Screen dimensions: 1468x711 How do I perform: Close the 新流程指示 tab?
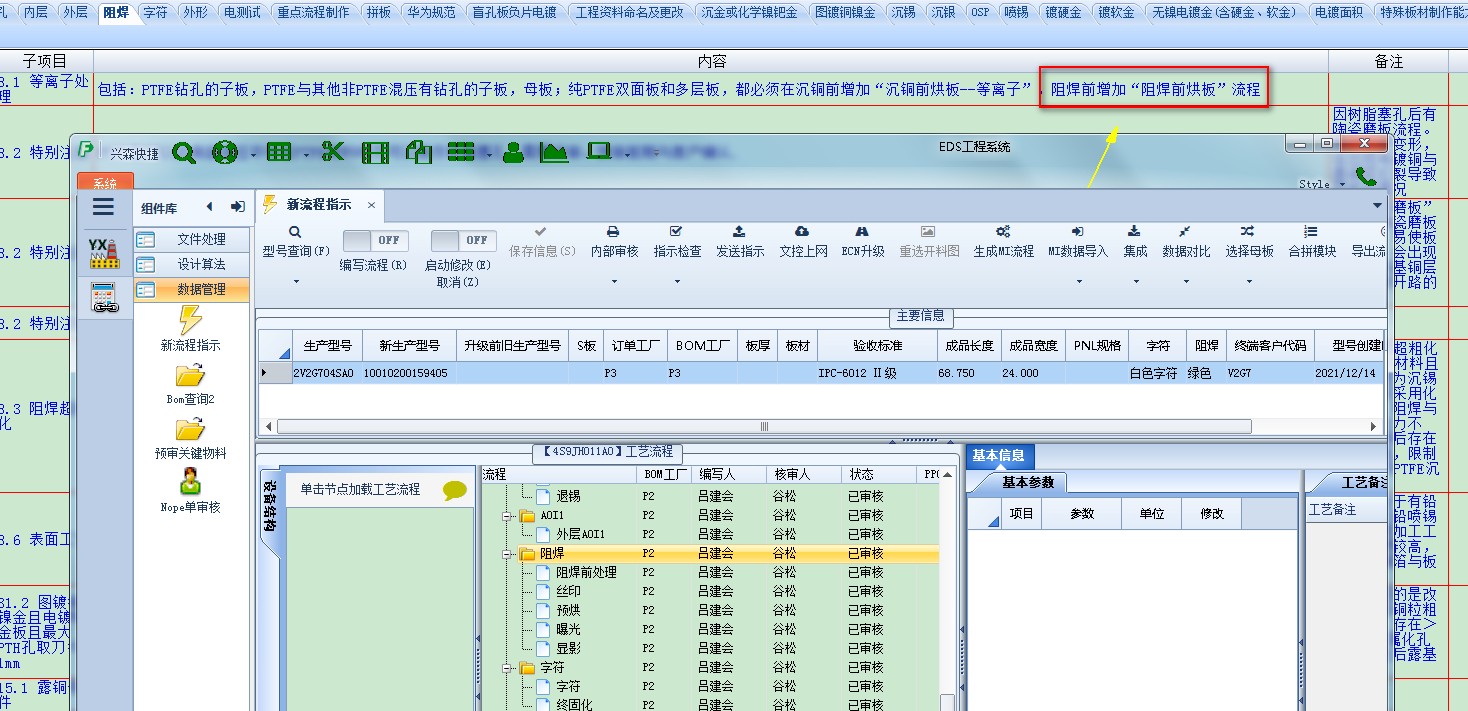tap(371, 205)
